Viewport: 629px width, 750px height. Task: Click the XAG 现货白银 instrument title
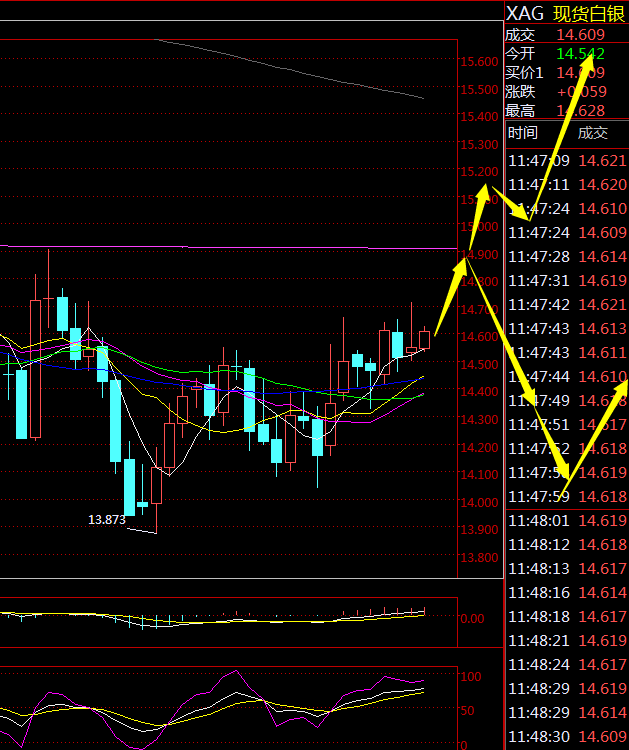pyautogui.click(x=566, y=14)
